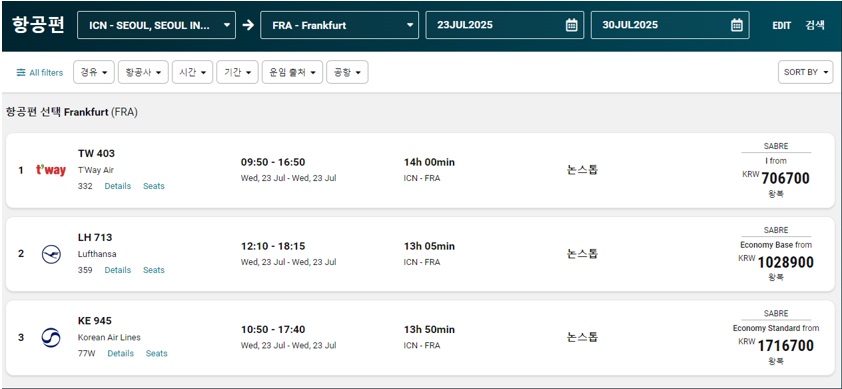The image size is (842, 389).
Task: Open the 운임 출처 filter dropdown
Action: point(292,73)
